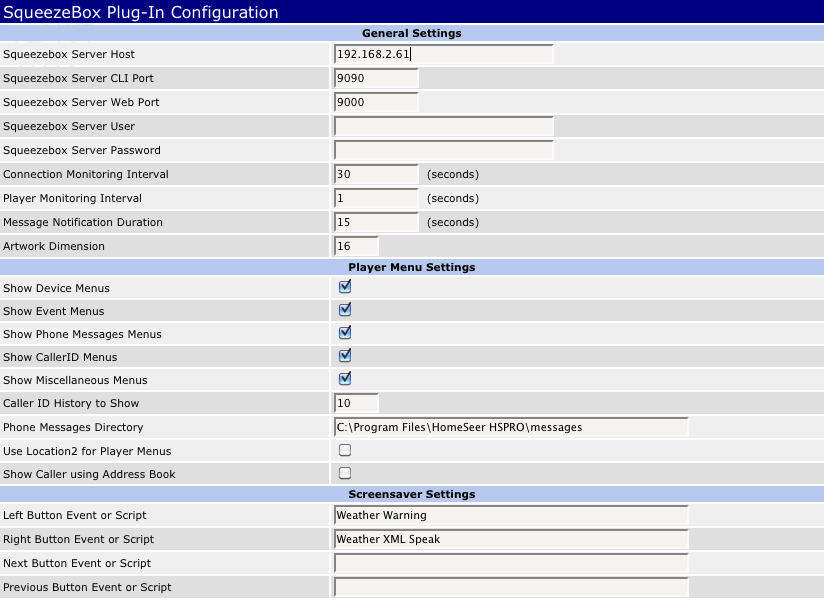
Task: Focus the Right Button Event or Script field
Action: (x=511, y=540)
